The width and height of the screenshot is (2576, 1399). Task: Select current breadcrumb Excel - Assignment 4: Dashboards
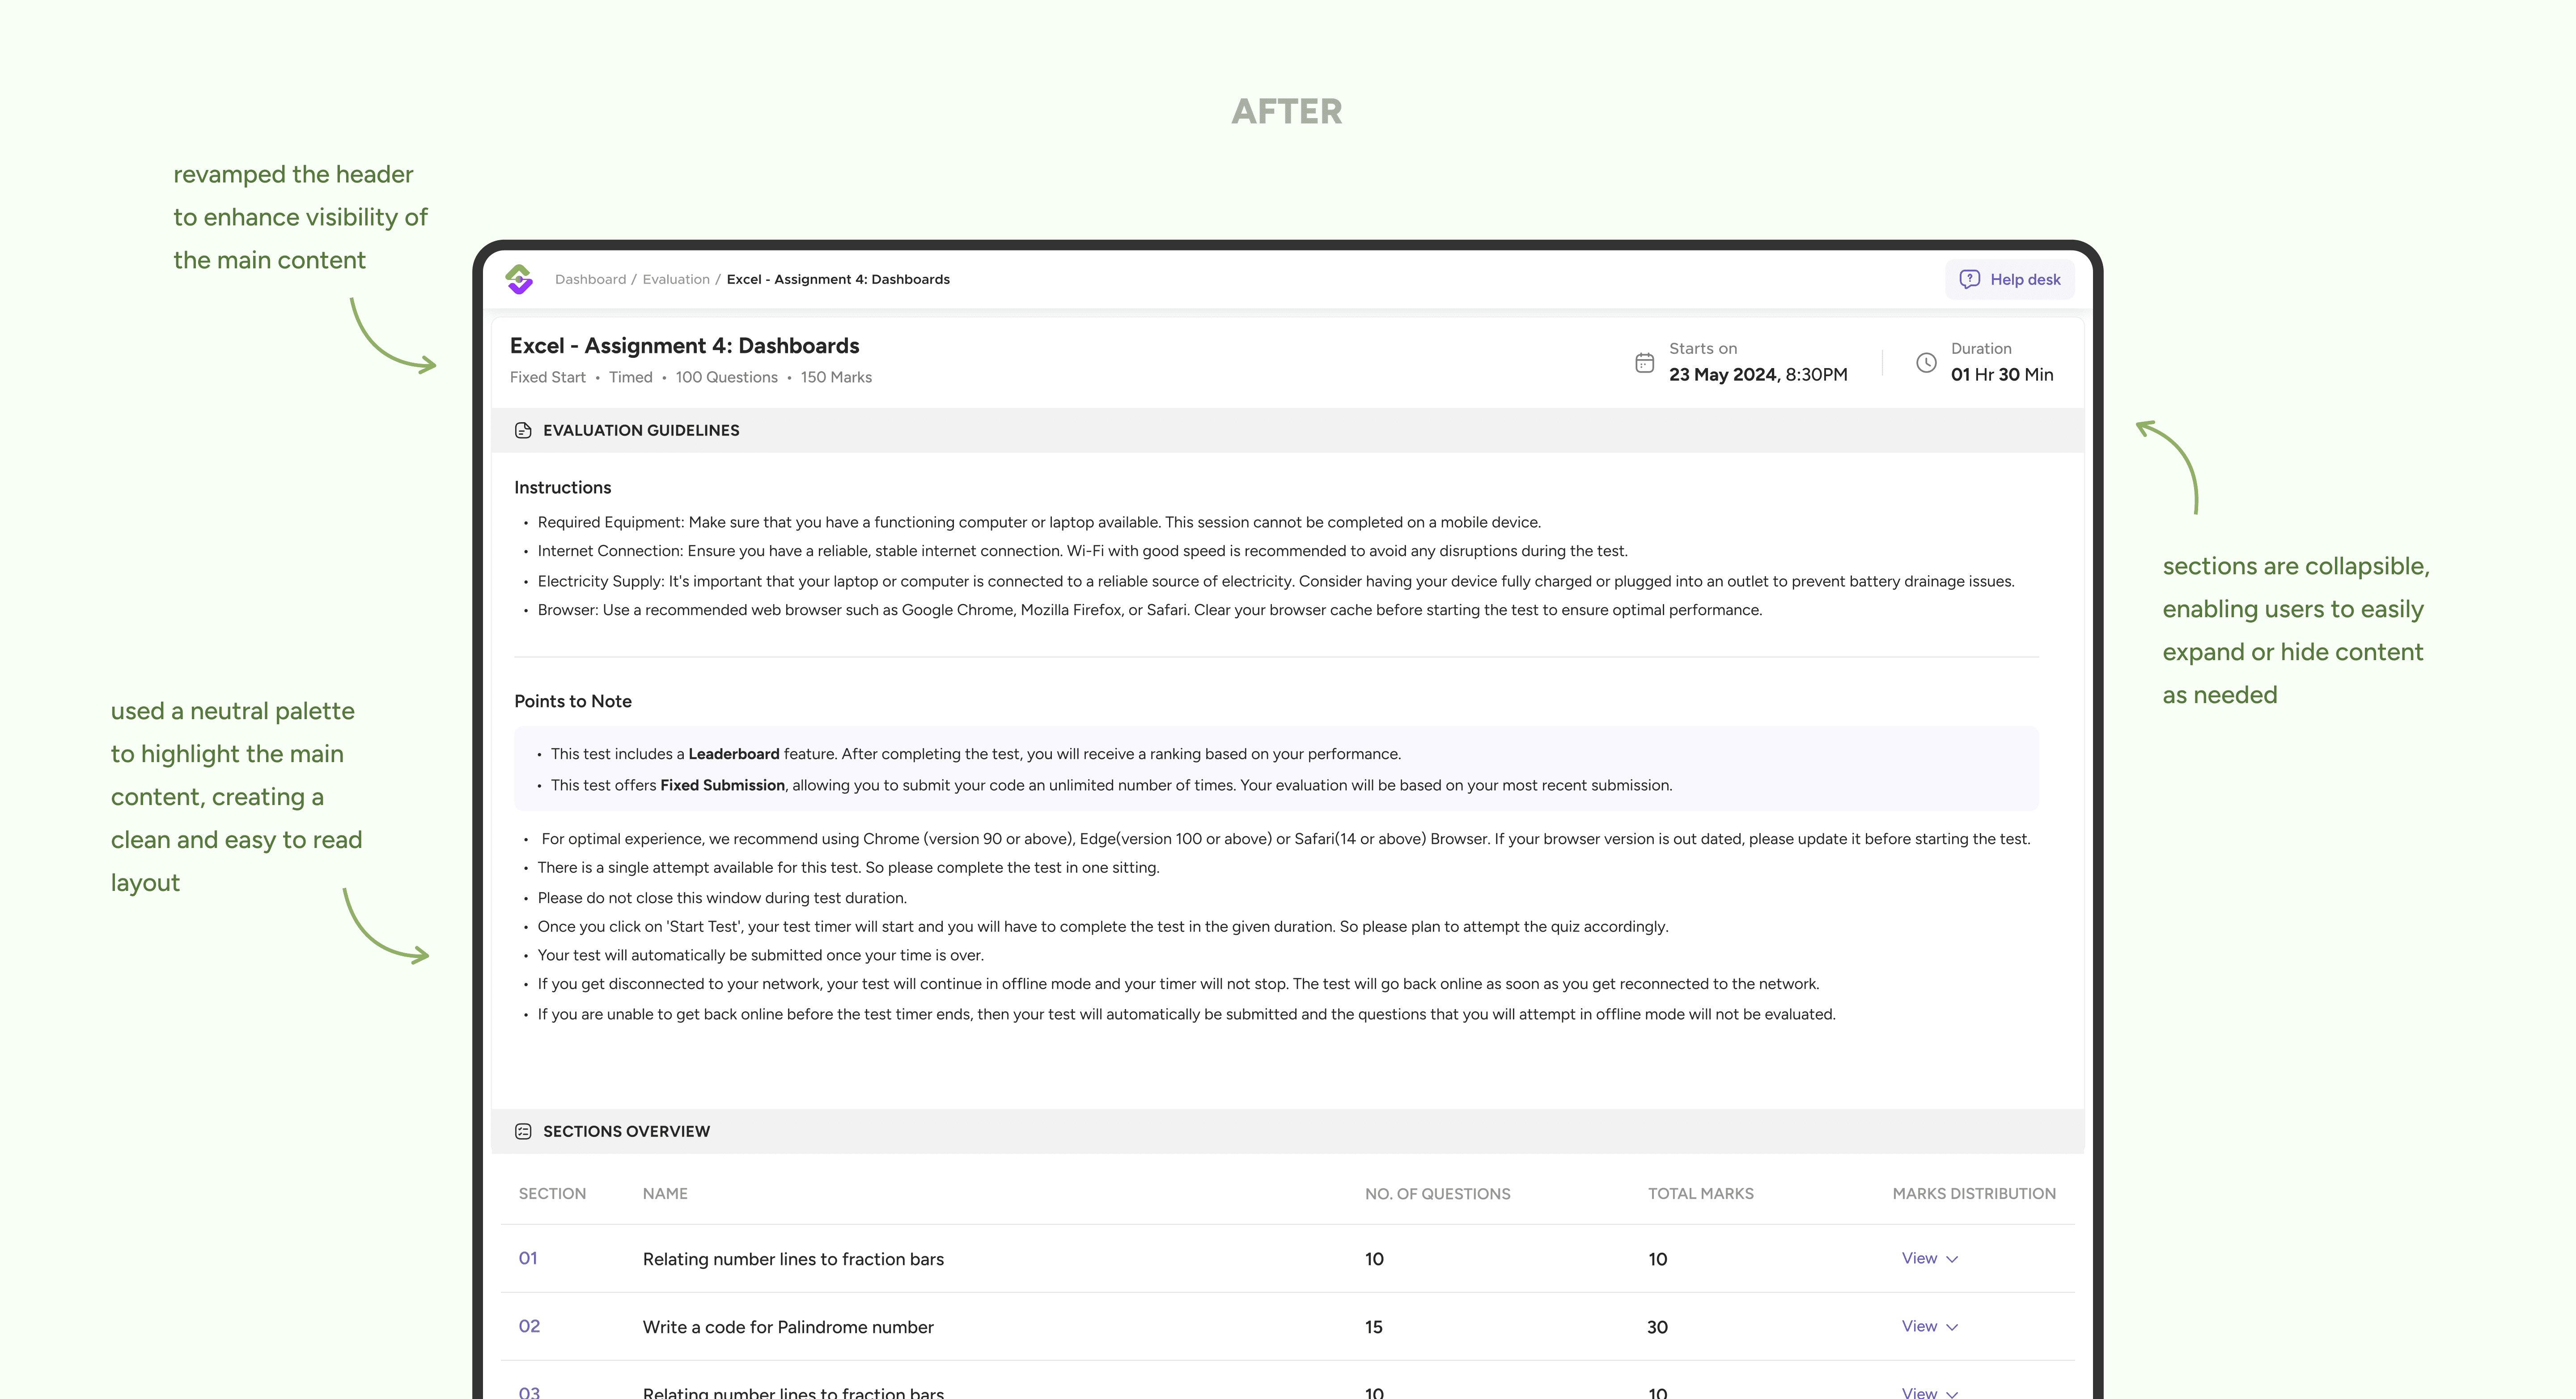tap(838, 279)
